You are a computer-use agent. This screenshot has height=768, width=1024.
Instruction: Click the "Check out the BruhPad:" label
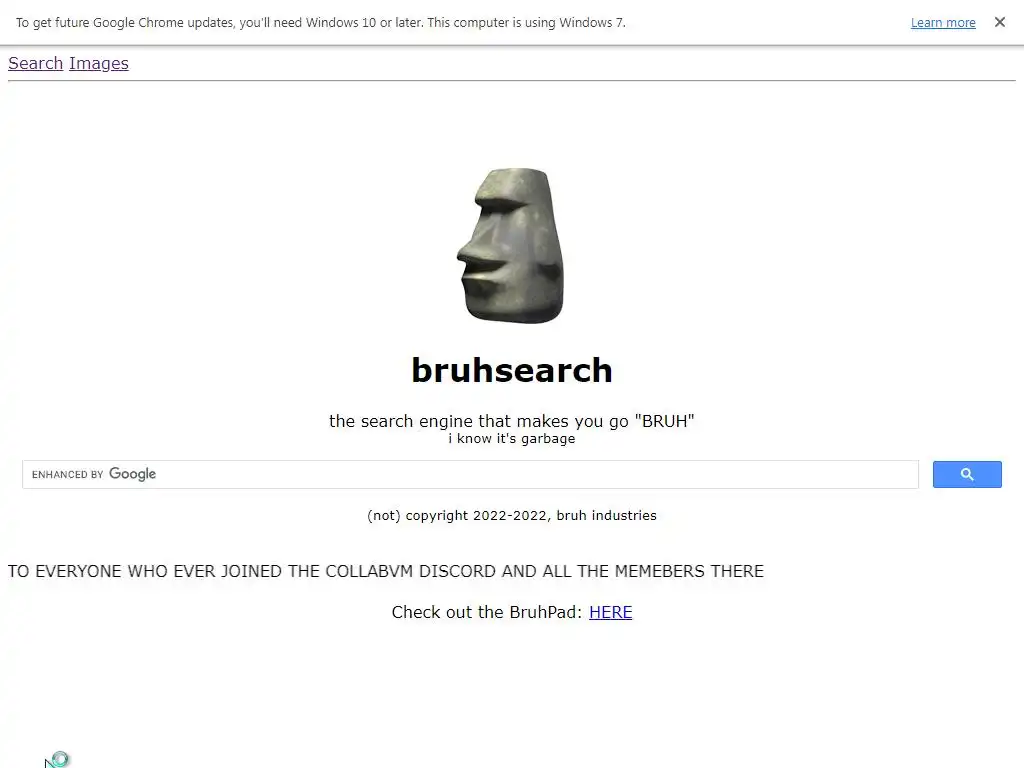487,612
